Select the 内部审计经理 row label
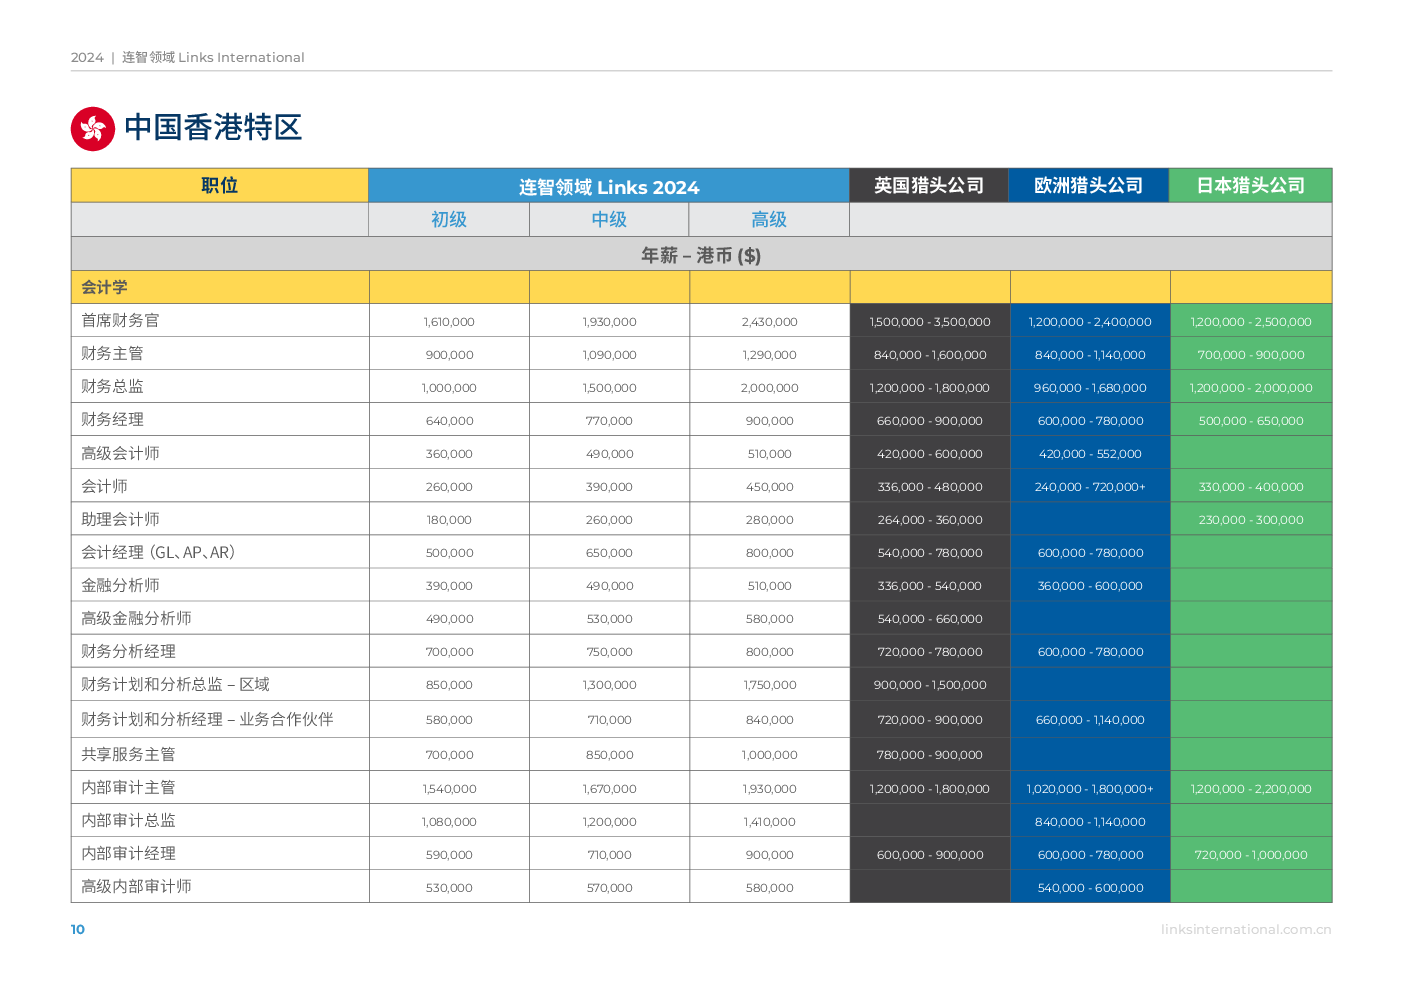Screen dimensions: 1403x992 click(128, 853)
